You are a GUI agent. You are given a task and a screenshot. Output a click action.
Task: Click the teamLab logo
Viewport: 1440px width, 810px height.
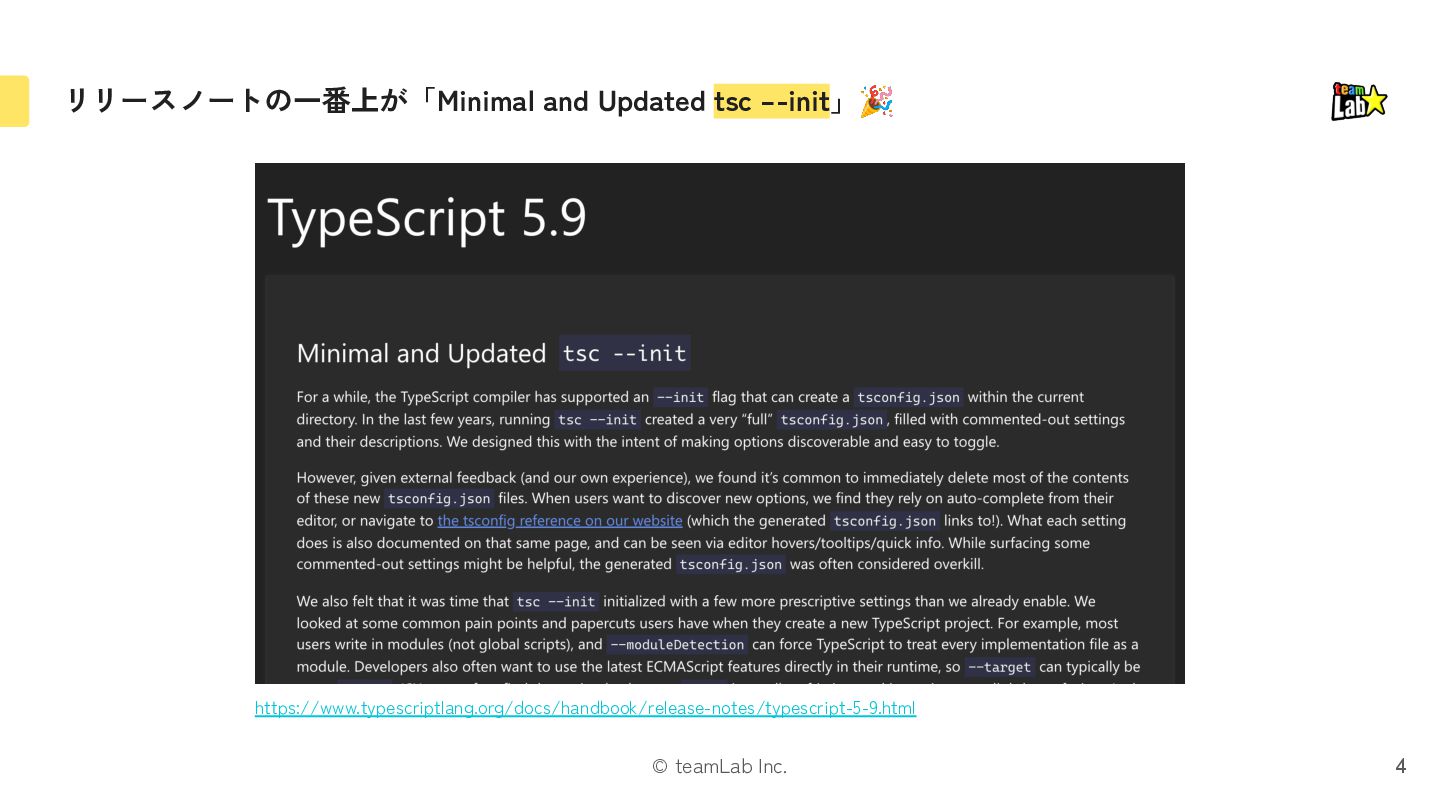[1359, 101]
